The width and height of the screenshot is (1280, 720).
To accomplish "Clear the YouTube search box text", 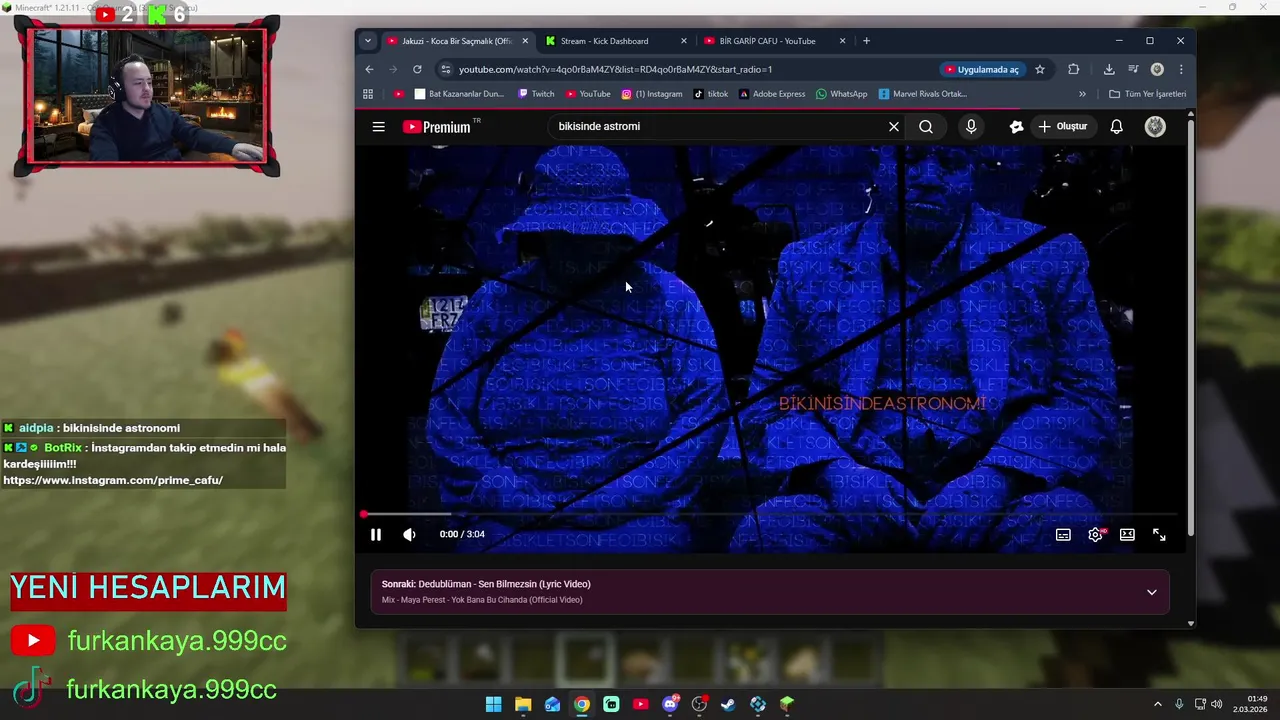I will [x=894, y=127].
